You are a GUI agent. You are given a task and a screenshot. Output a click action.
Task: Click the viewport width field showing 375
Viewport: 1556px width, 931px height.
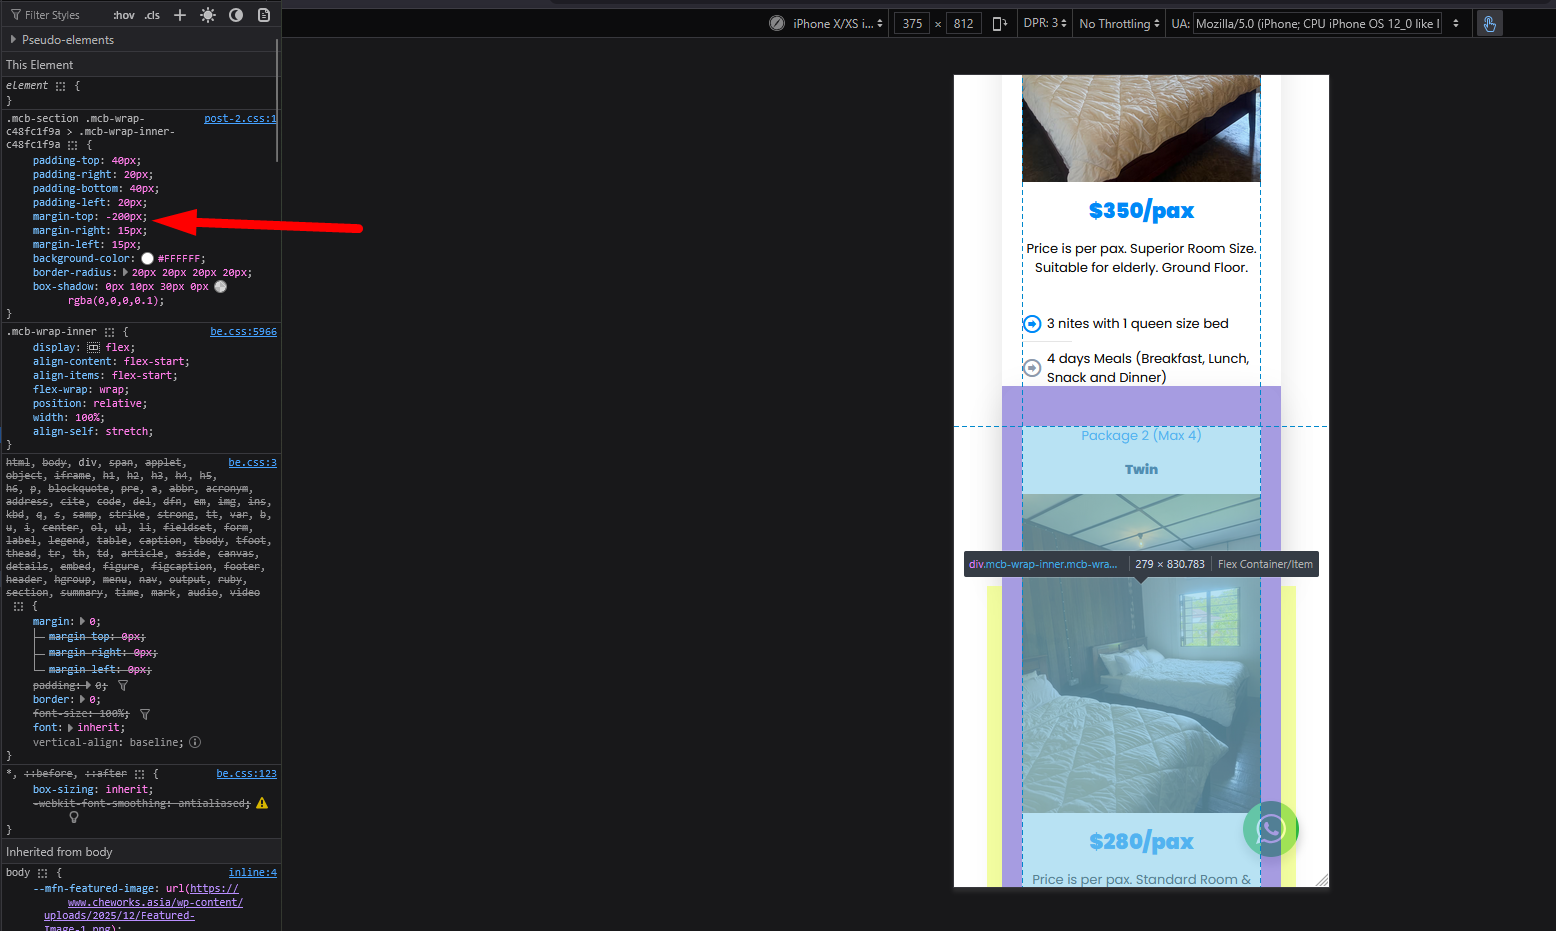[x=912, y=24]
